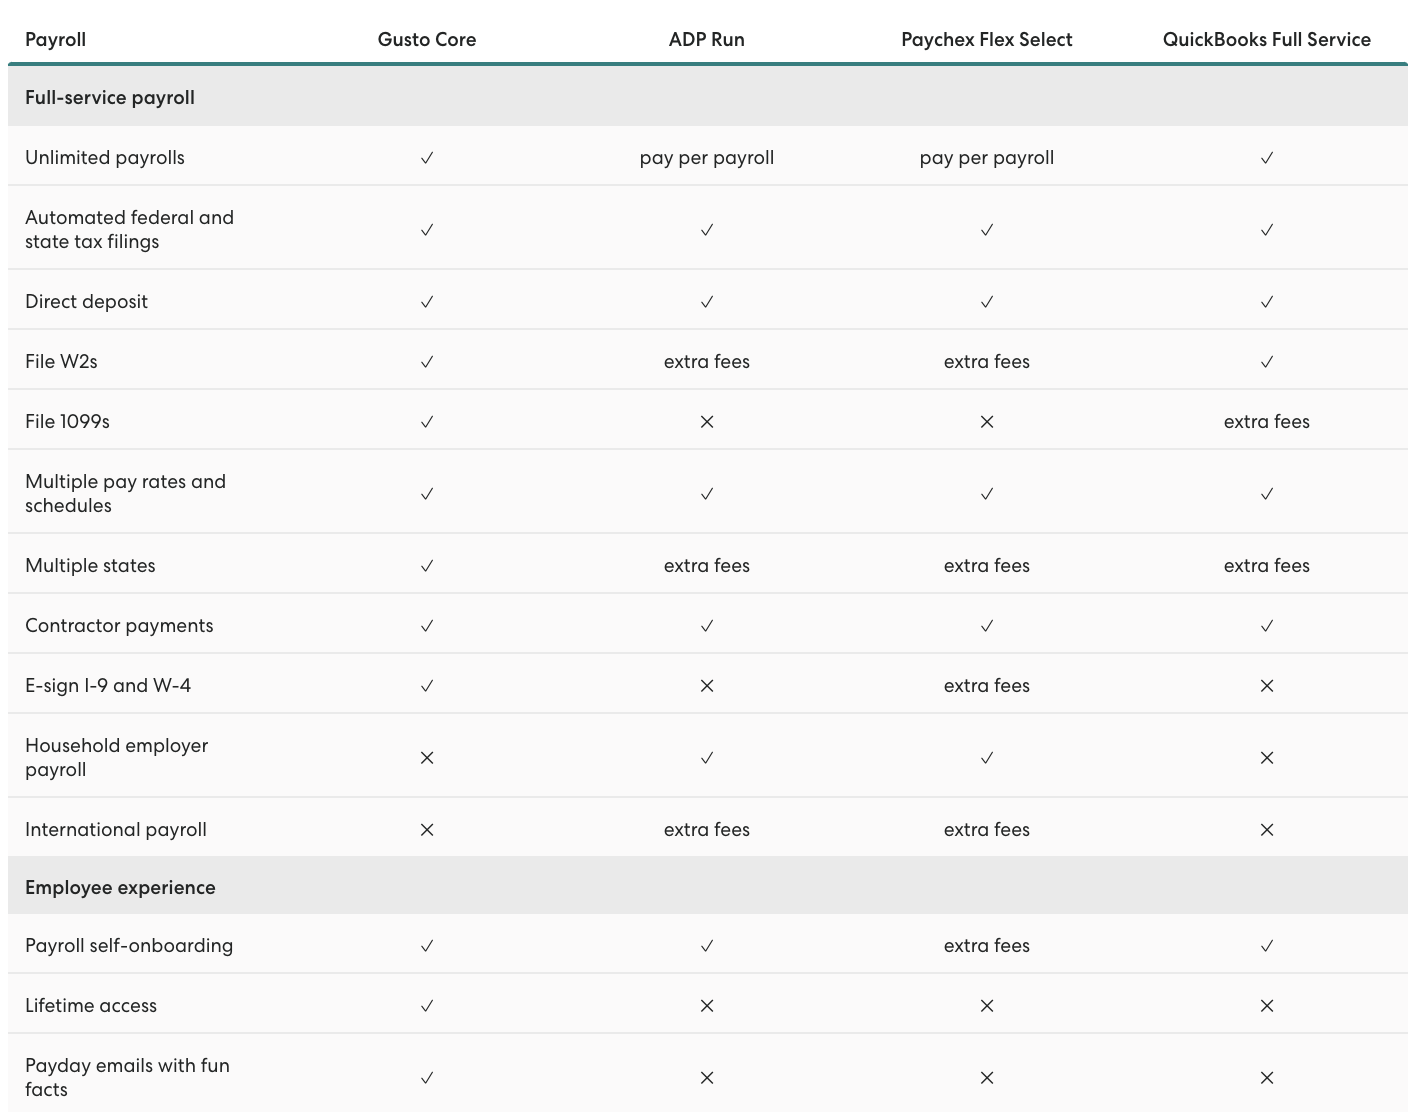
Task: Click Paychex checkmark for Automated tax filings
Action: click(987, 230)
